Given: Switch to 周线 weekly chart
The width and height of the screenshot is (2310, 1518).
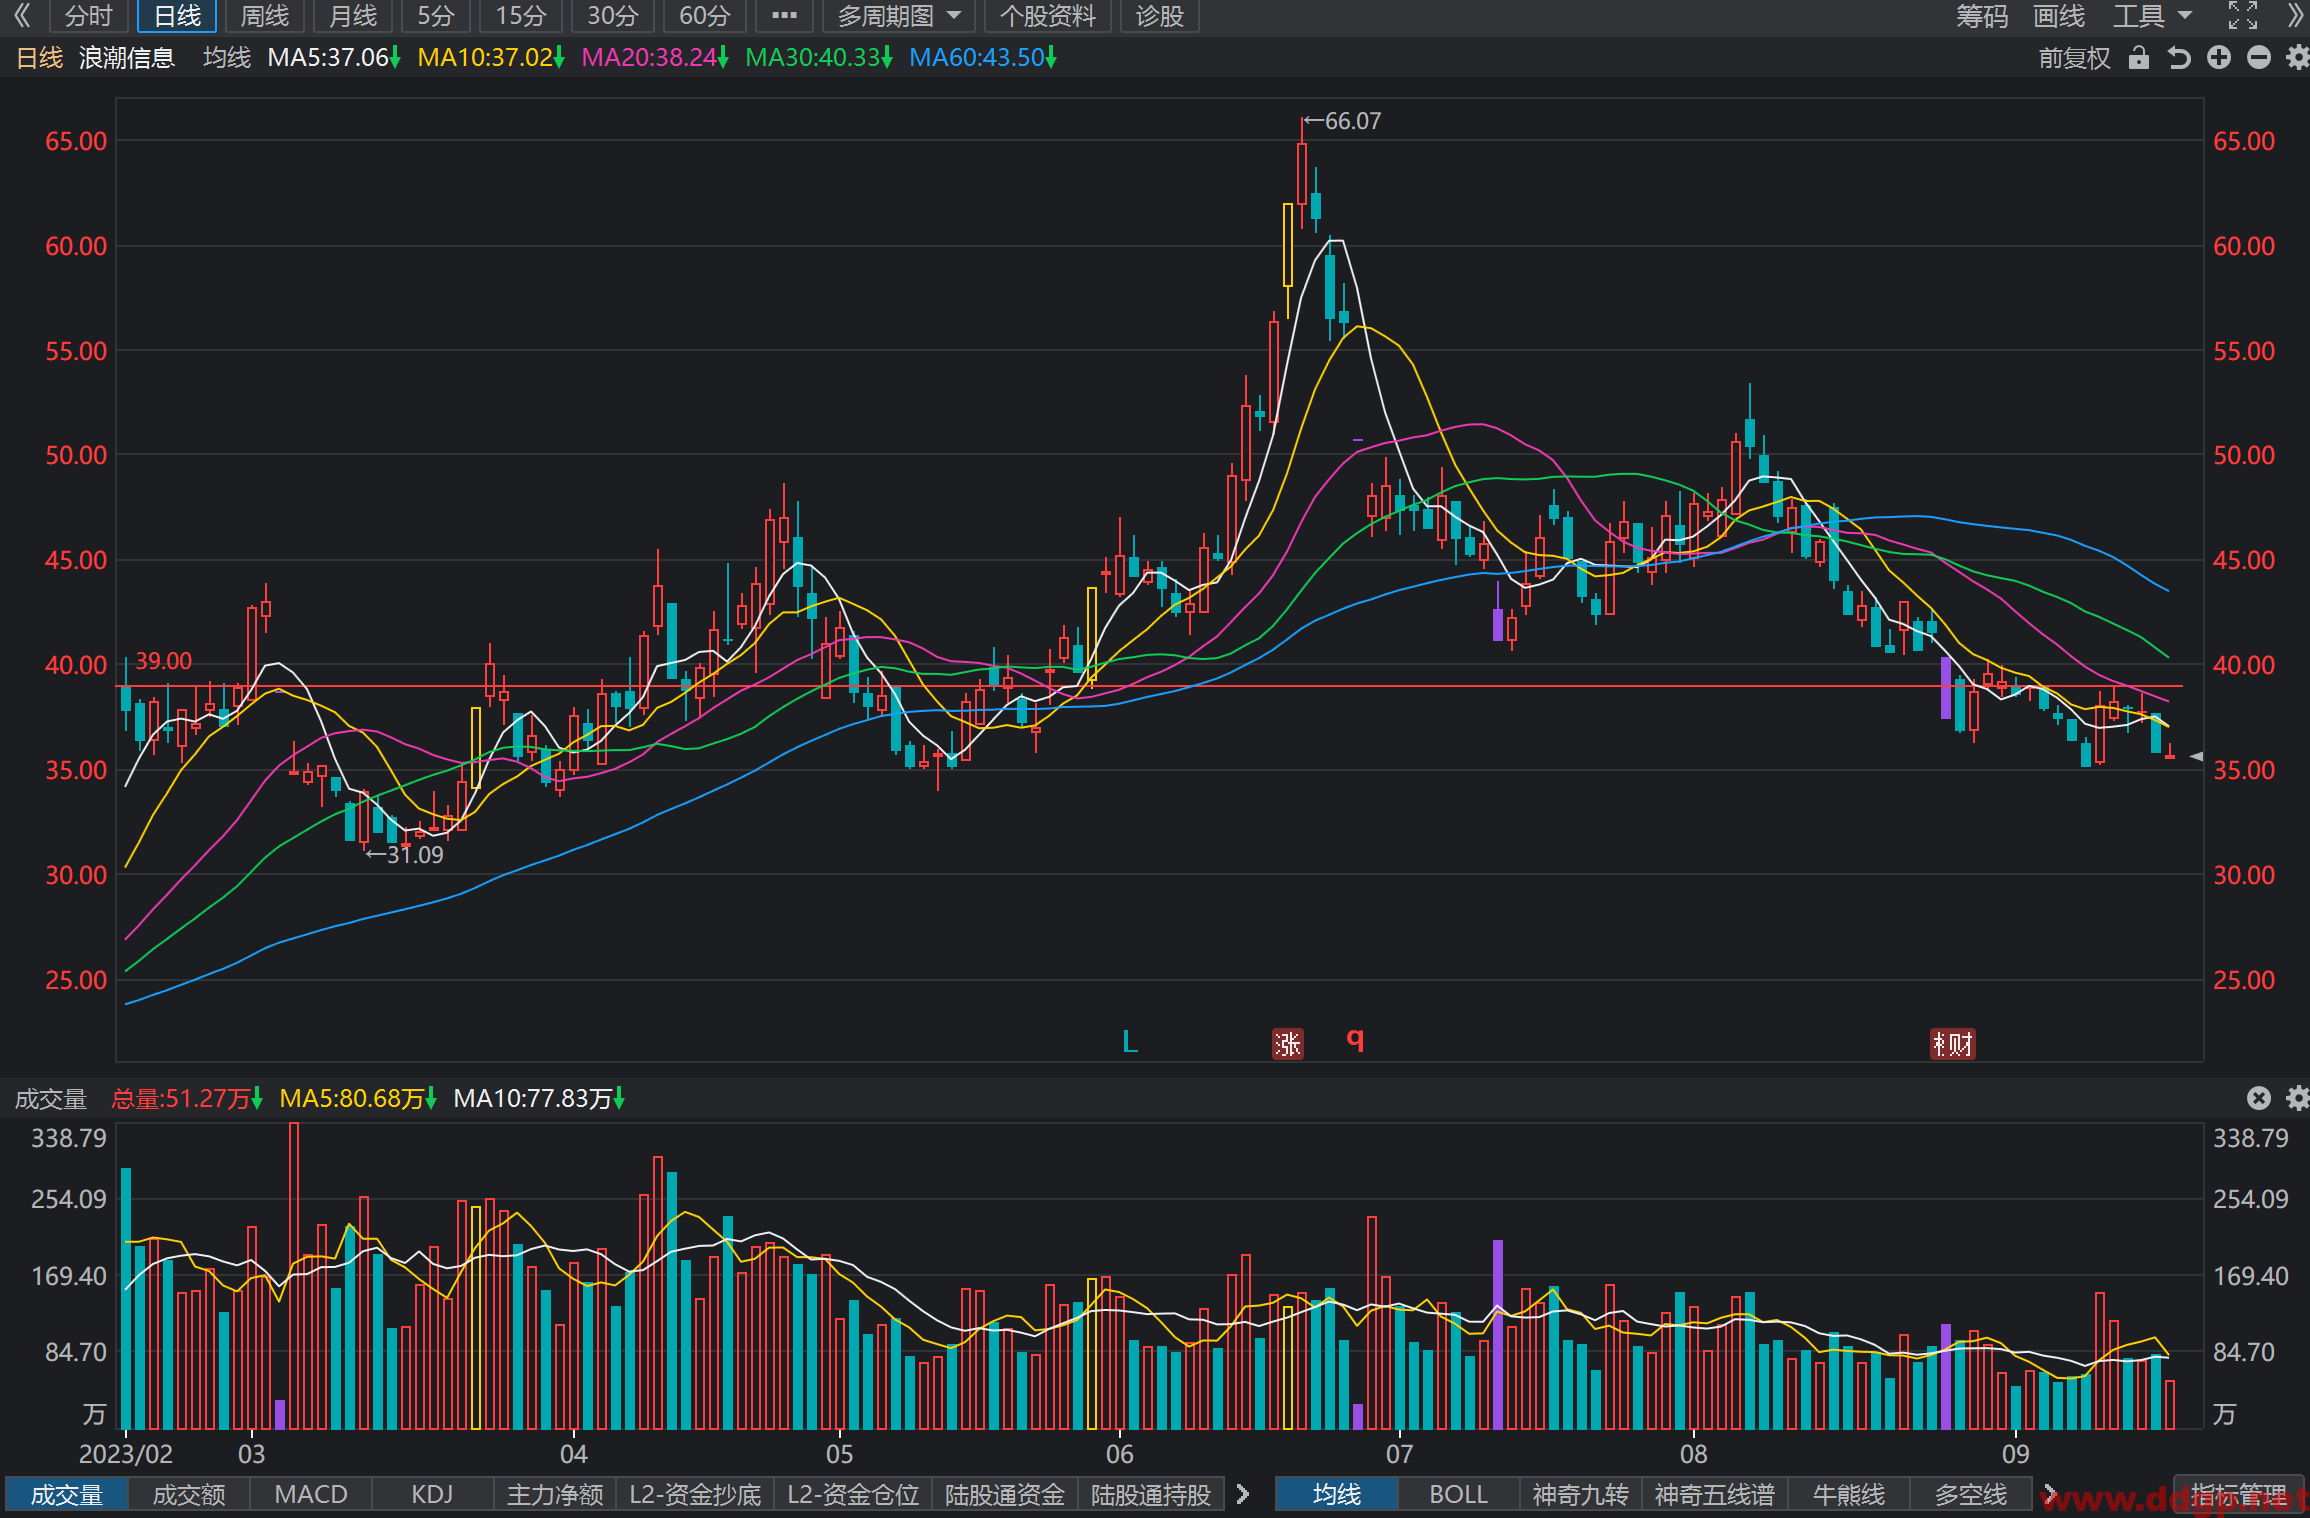Looking at the screenshot, I should tap(265, 16).
